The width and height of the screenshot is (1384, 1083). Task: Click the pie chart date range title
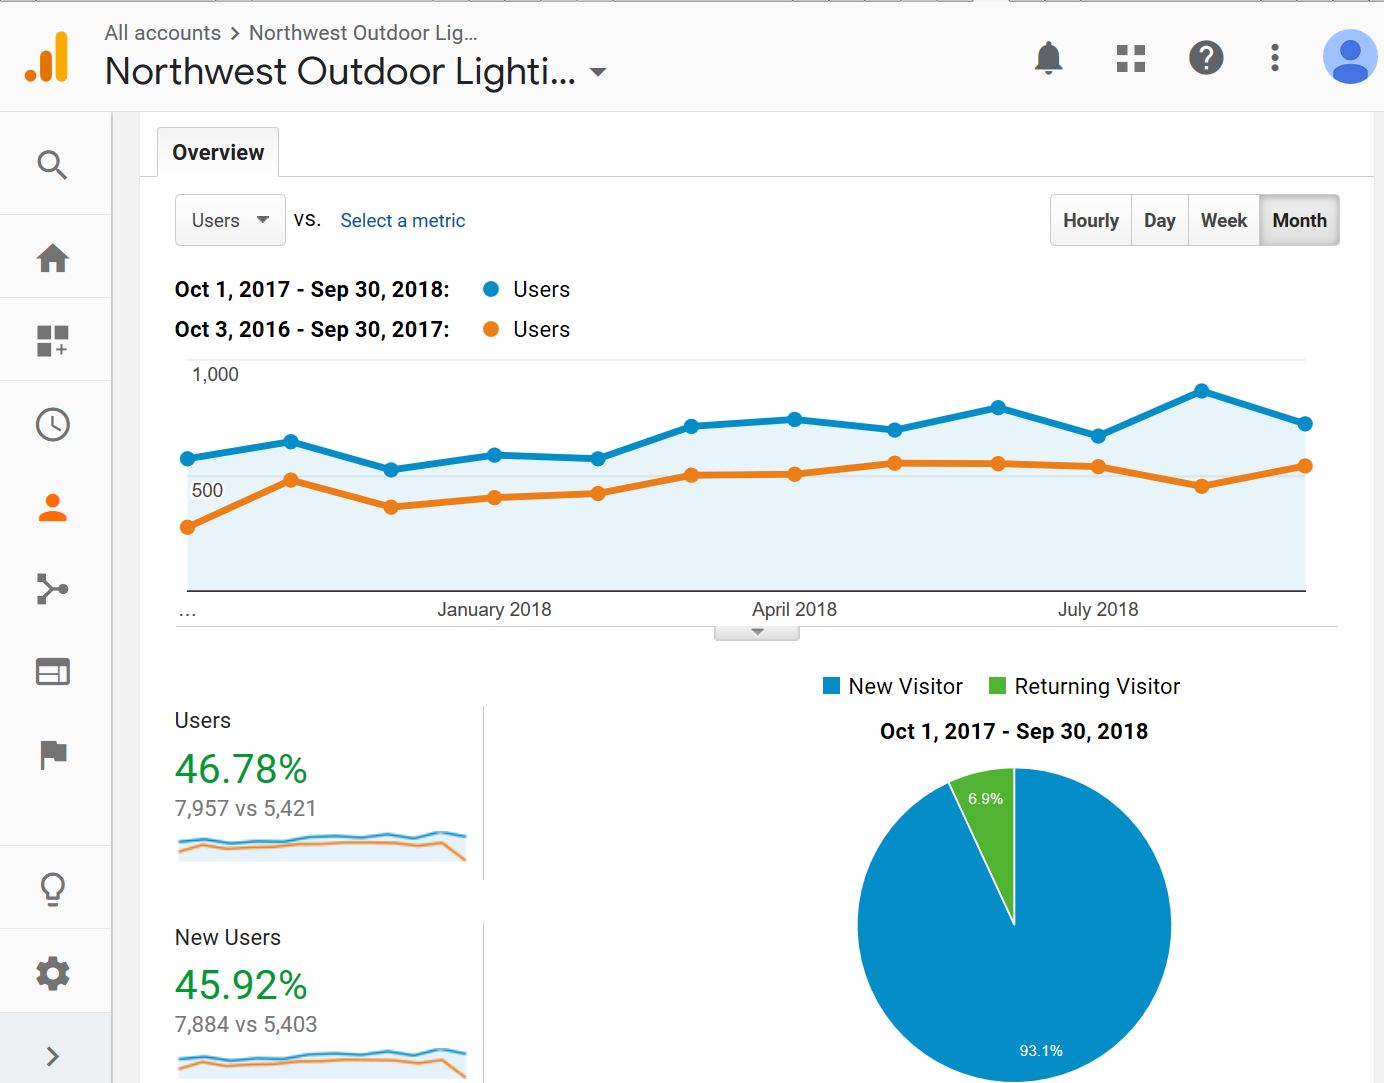(1014, 731)
